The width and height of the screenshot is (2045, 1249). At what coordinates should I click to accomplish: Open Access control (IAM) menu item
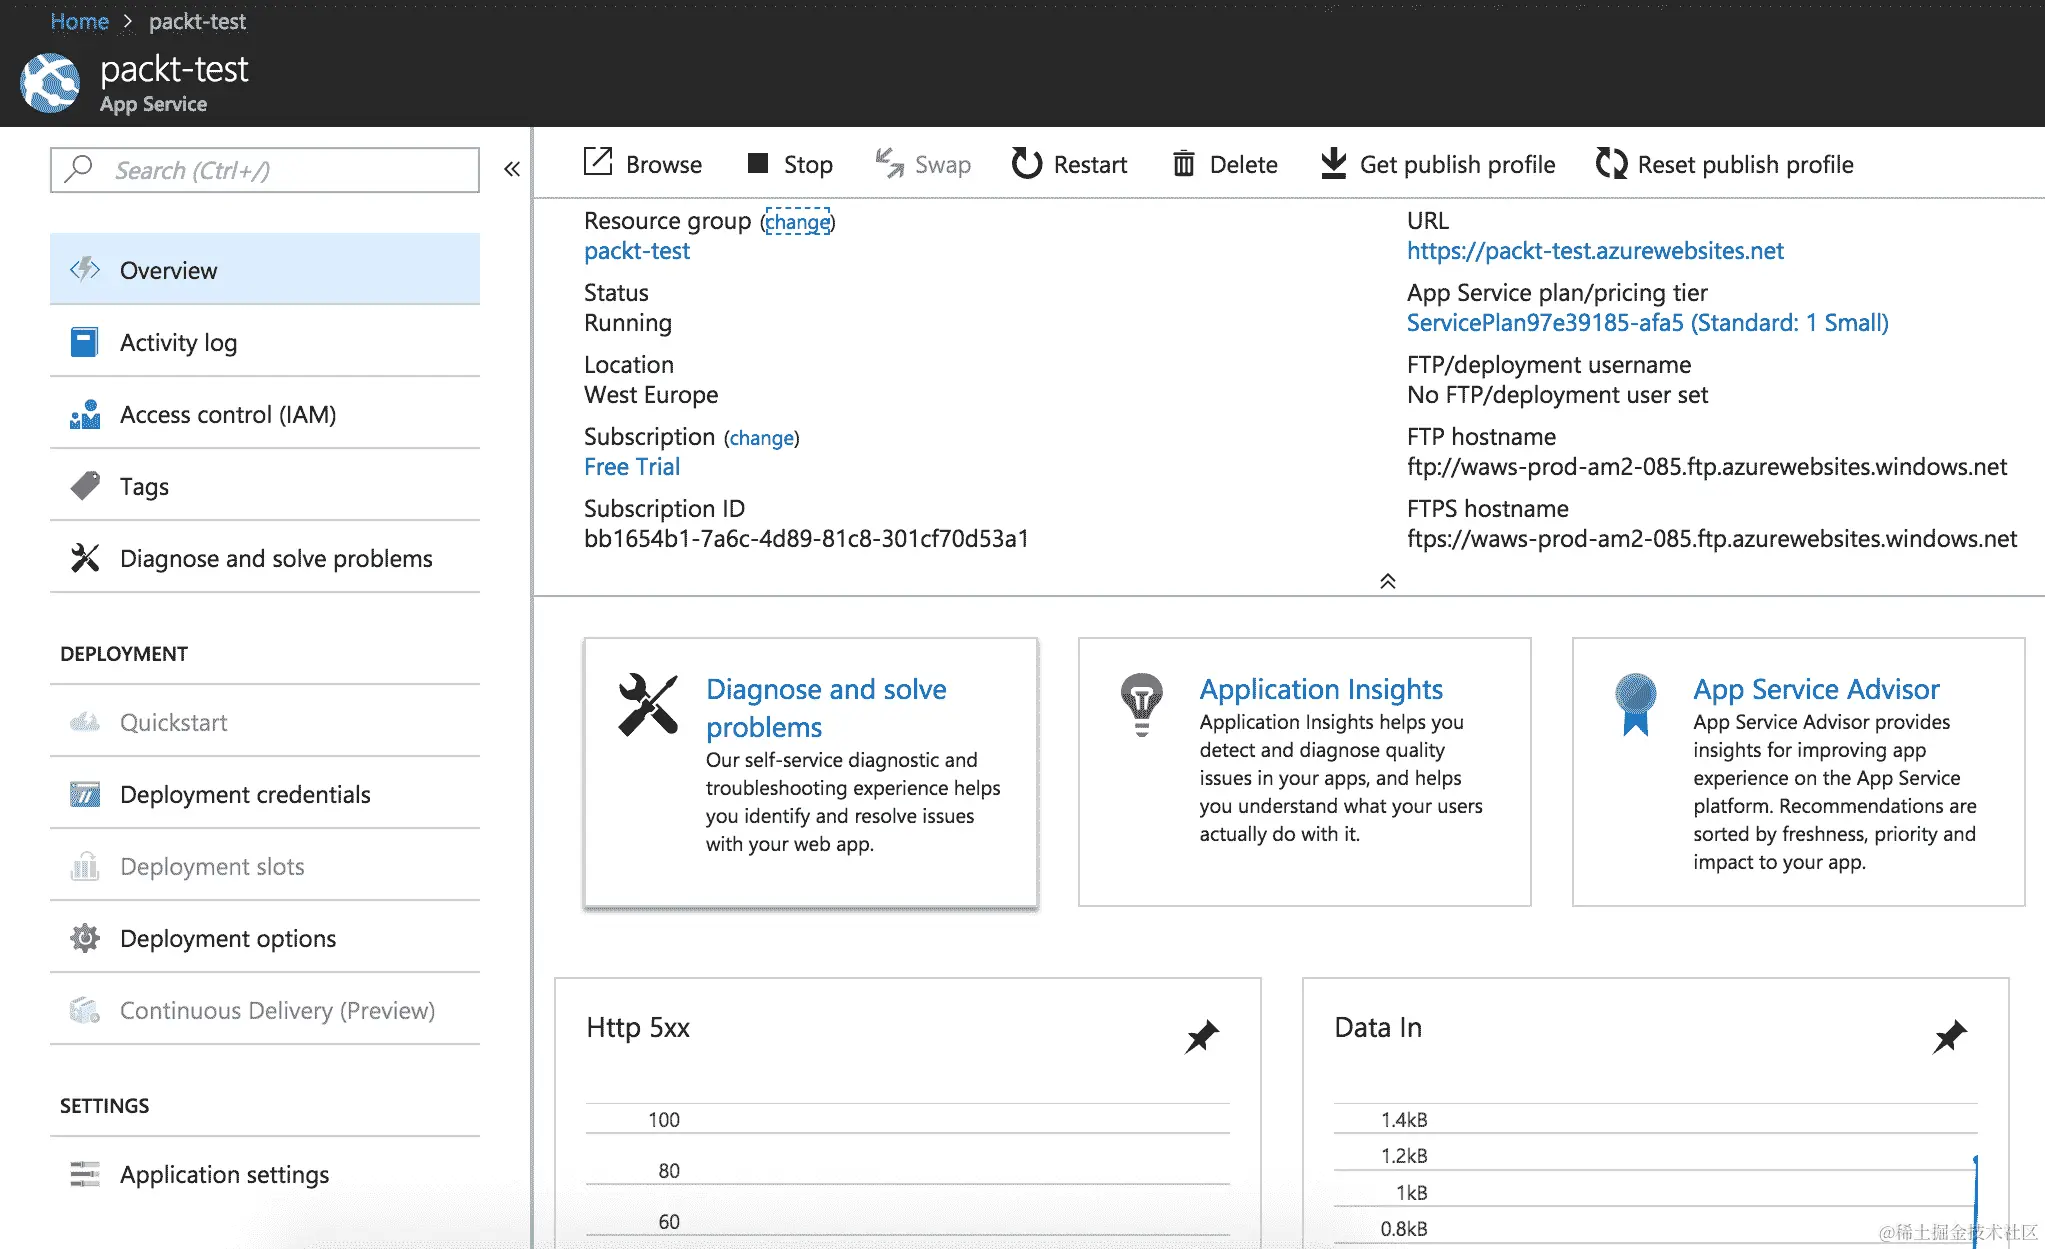click(x=227, y=414)
